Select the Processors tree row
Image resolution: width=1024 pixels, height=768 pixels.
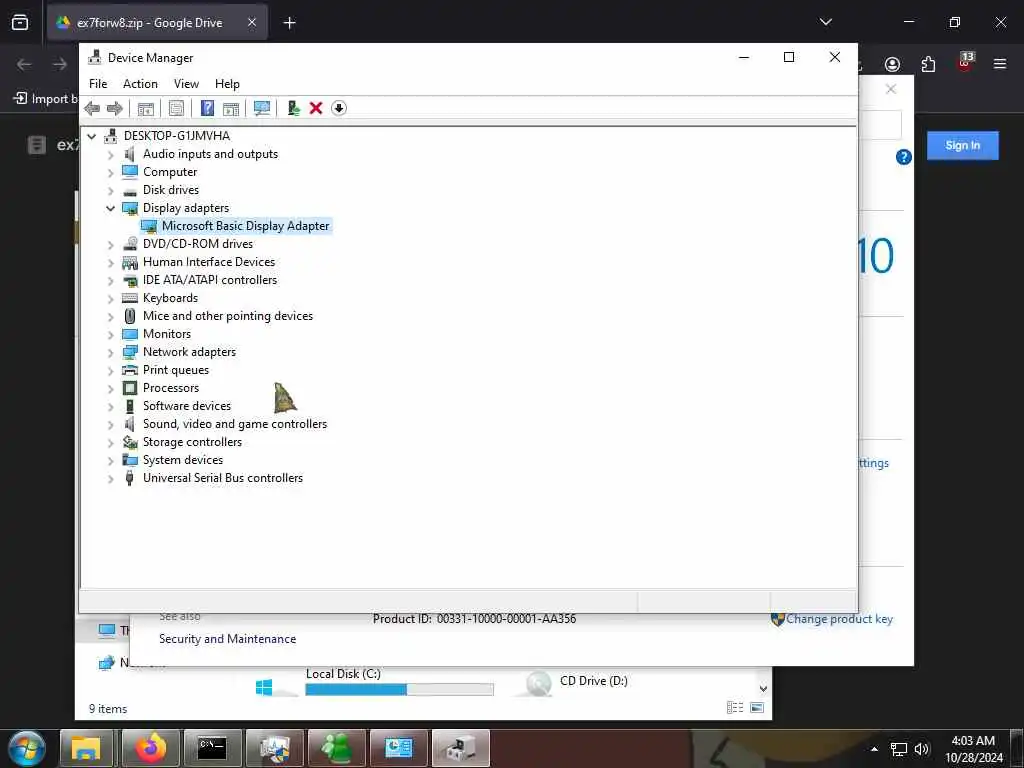[170, 388]
